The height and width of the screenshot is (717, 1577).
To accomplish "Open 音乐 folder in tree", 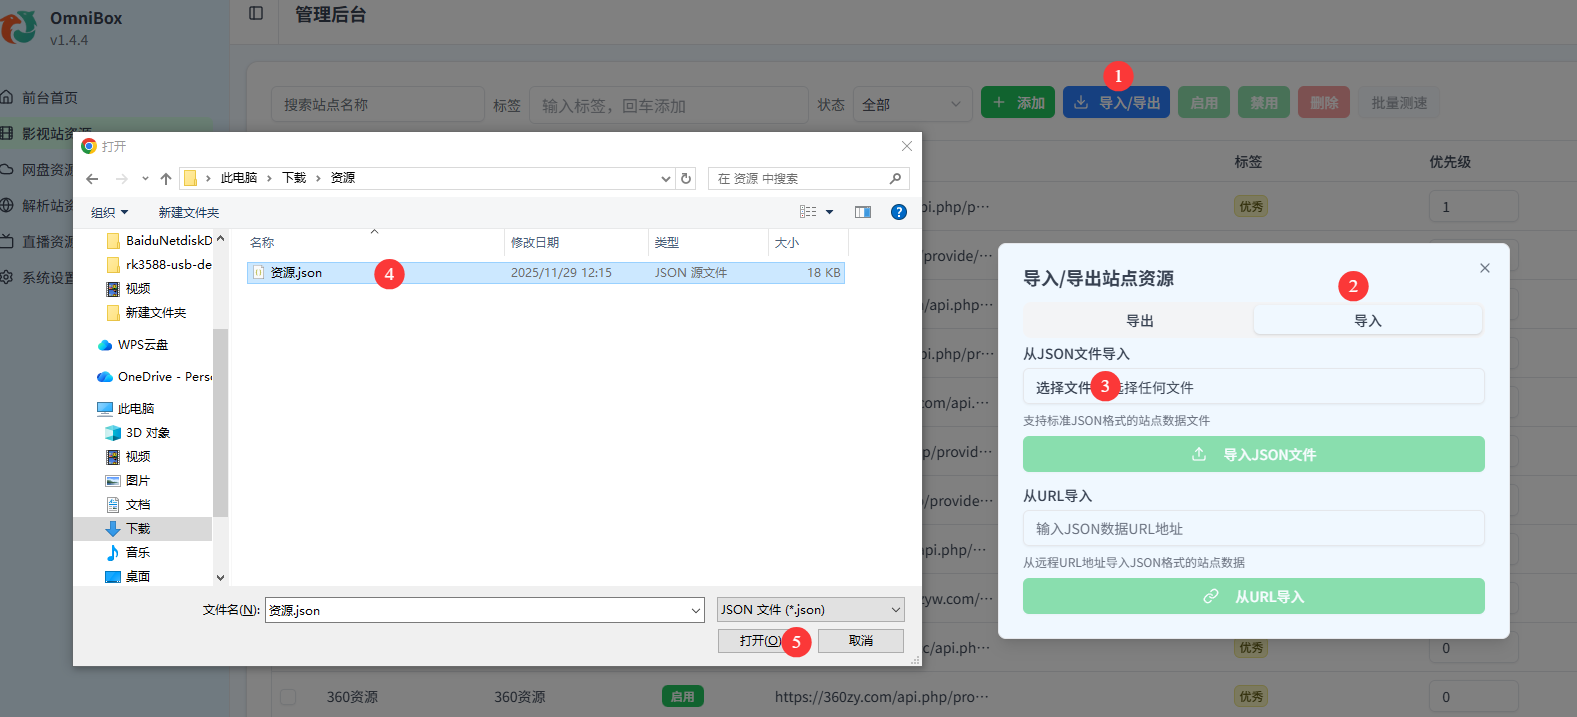I will (128, 553).
